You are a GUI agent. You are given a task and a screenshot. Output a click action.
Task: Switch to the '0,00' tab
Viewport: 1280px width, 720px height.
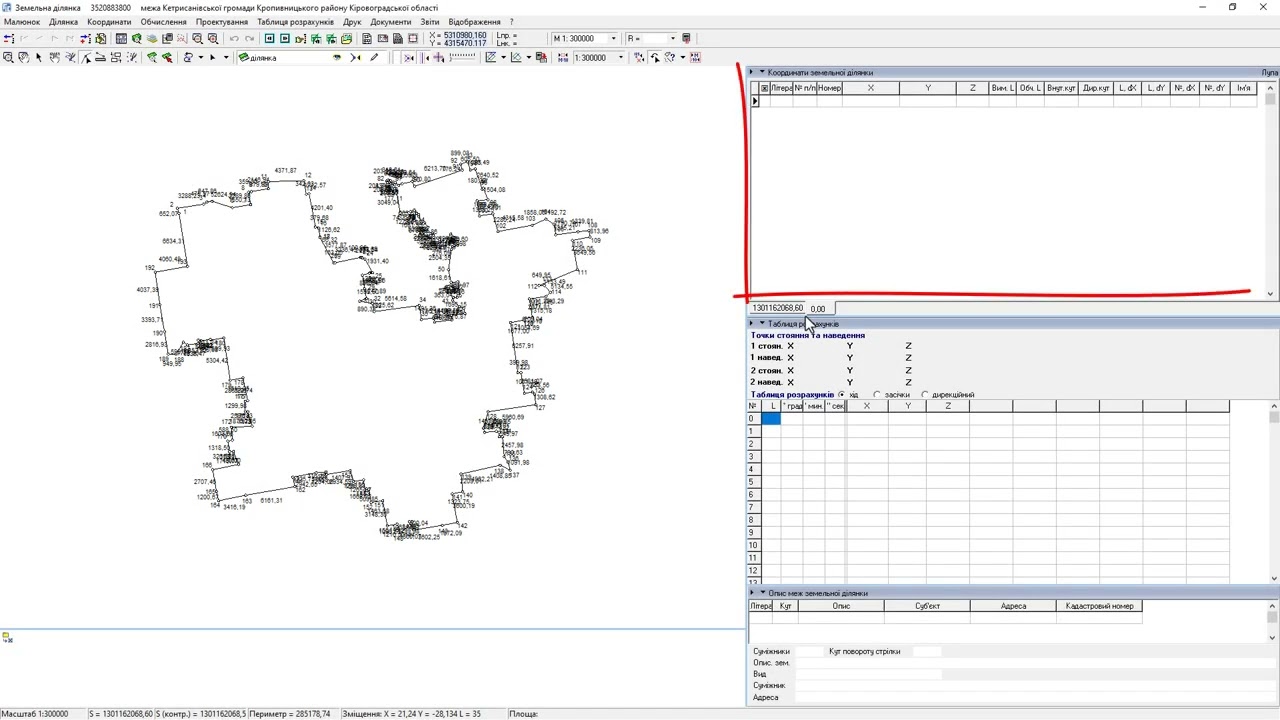coord(818,308)
